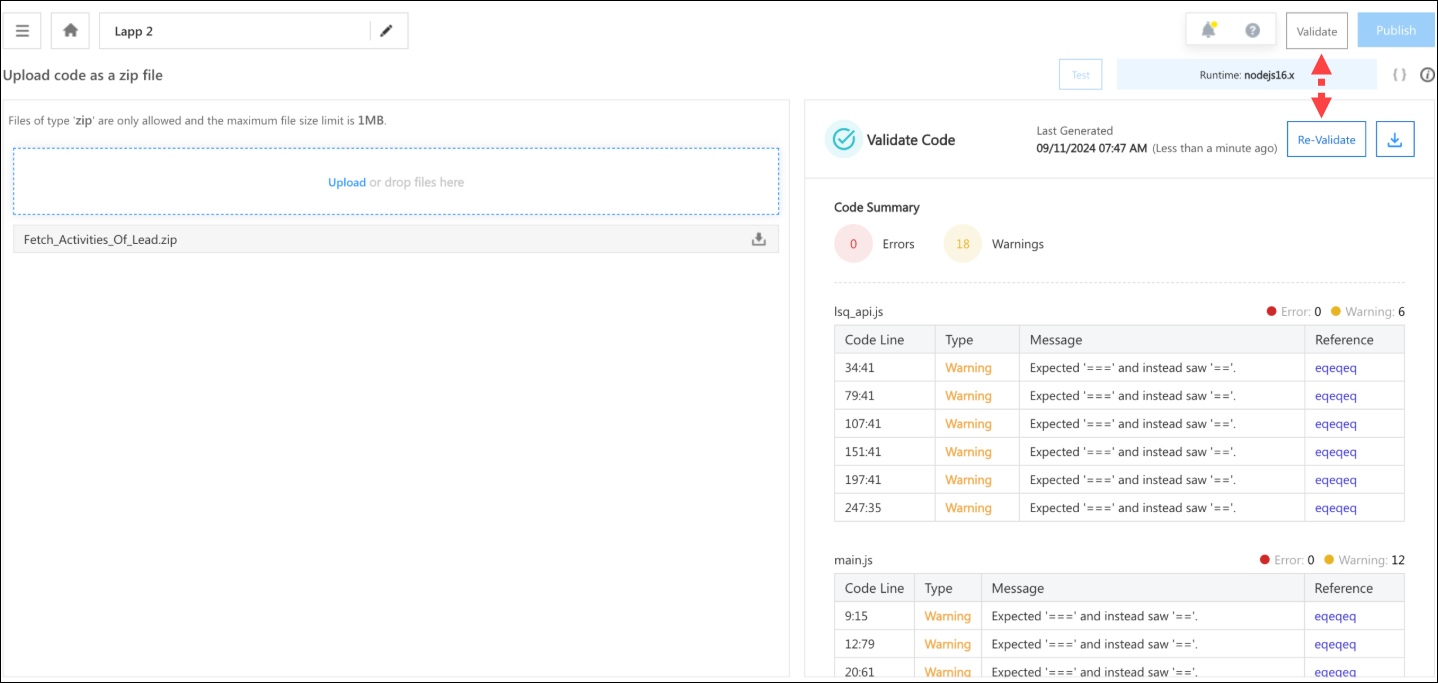The image size is (1438, 683).
Task: Click lsq_api.js Warning: 6 indicator
Action: point(1368,312)
